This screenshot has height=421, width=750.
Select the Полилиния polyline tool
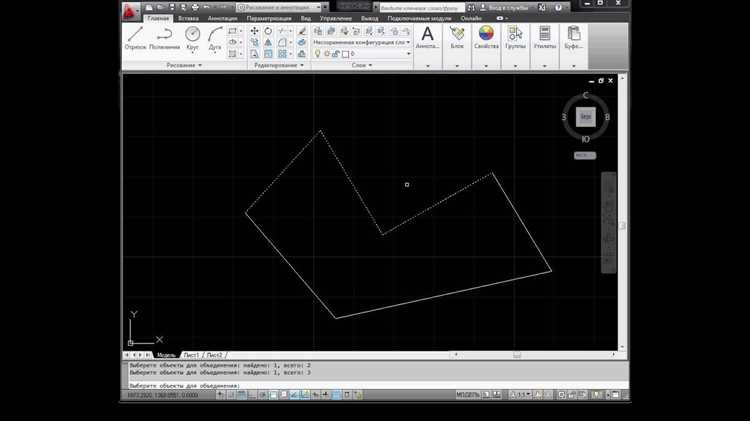(165, 38)
